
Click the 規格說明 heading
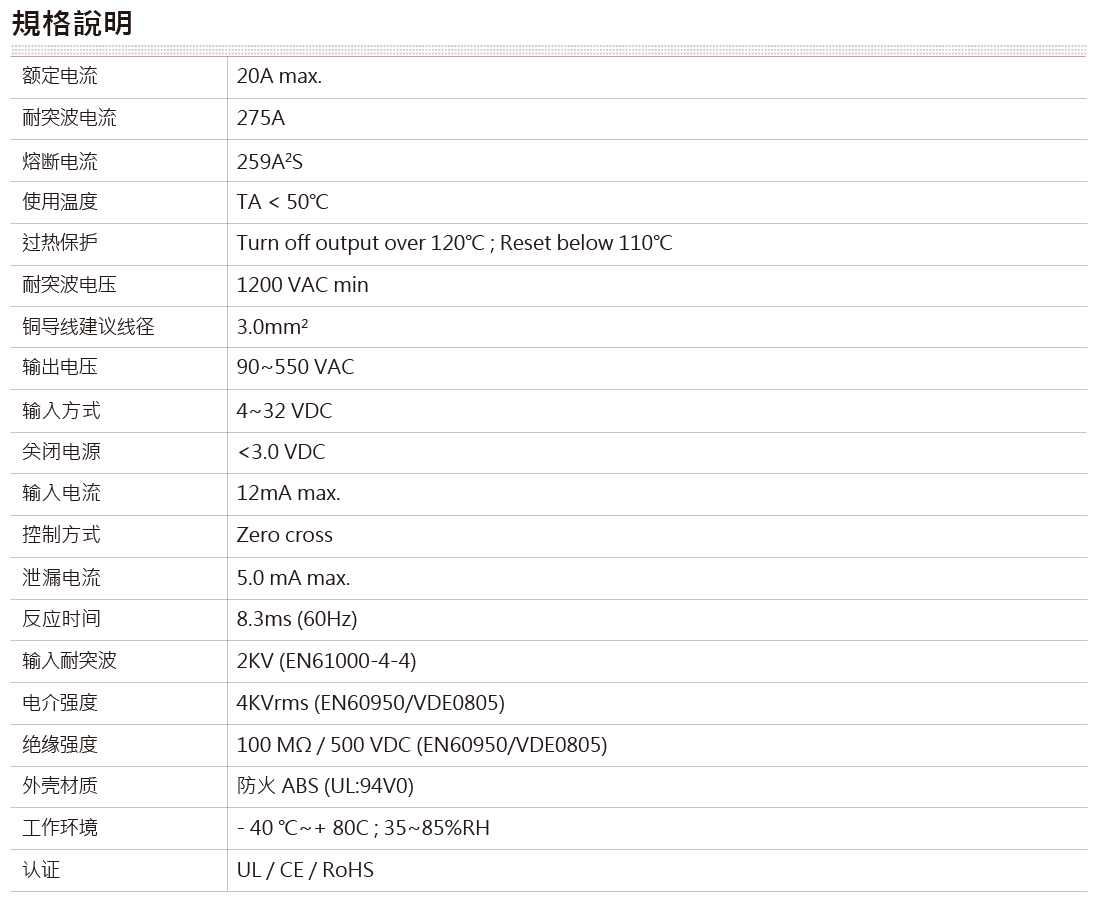pos(71,24)
